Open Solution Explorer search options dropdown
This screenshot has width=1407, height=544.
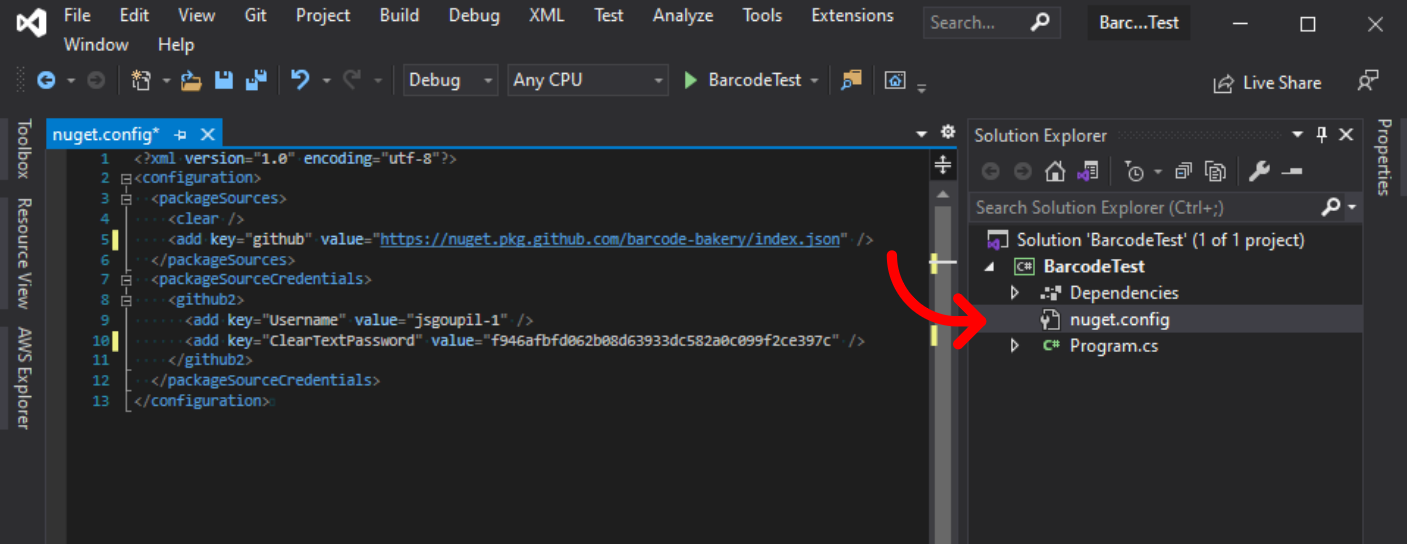[1352, 207]
